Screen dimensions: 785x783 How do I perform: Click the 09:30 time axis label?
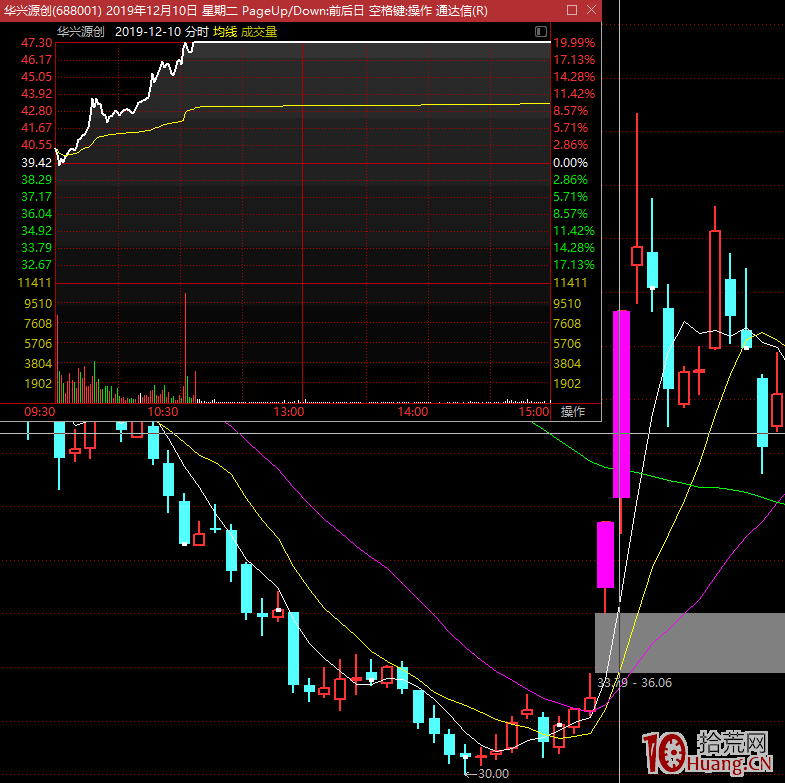tap(40, 412)
